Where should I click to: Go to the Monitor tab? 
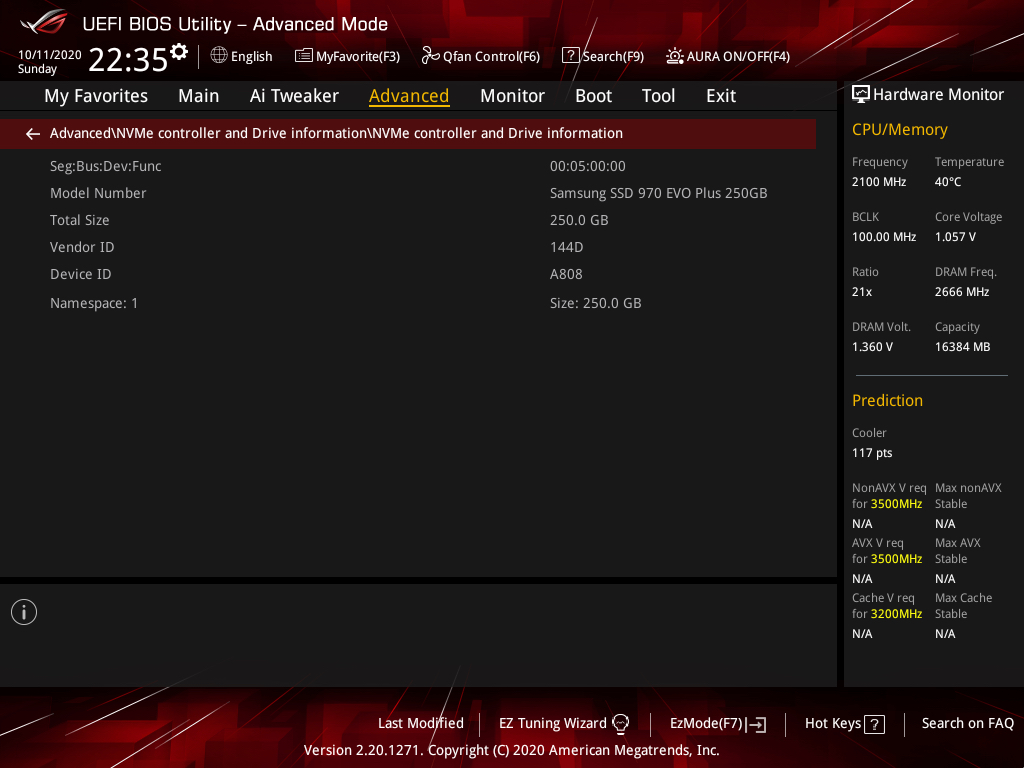tap(512, 96)
